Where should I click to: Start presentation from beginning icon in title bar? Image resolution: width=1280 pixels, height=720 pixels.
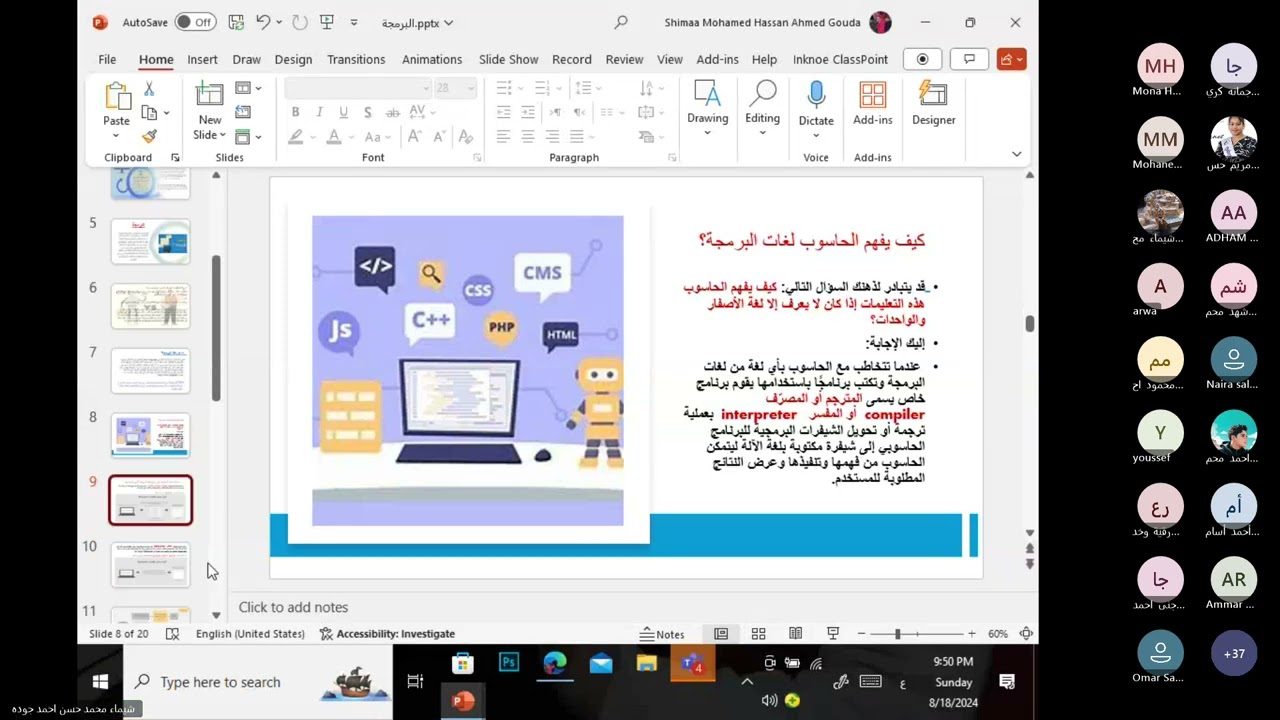point(327,22)
